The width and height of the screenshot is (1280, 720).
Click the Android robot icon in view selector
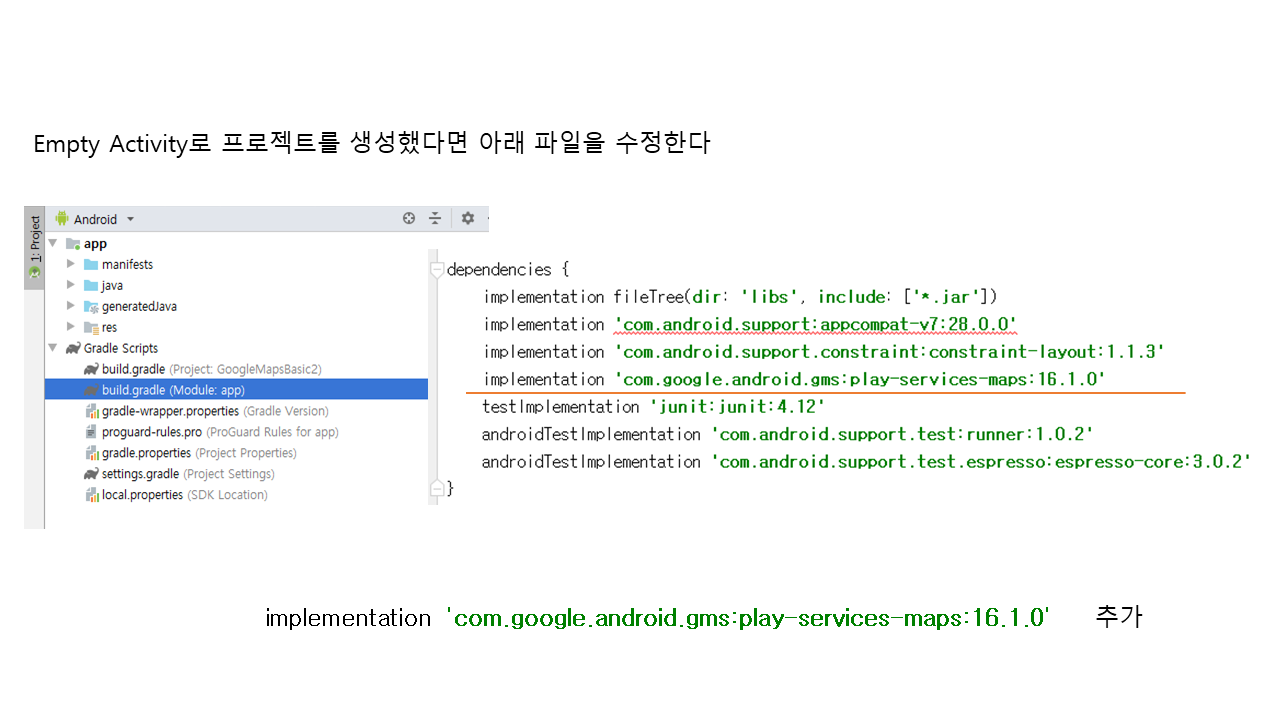[62, 219]
